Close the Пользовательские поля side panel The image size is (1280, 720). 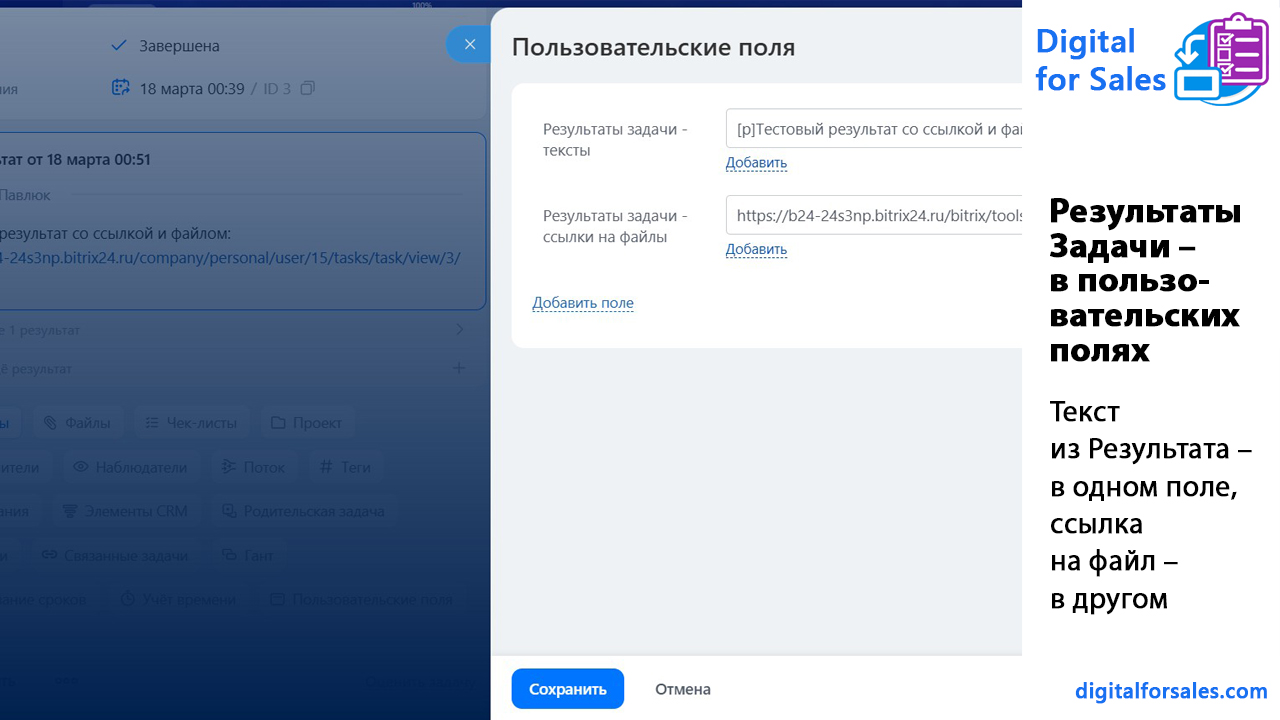tap(469, 44)
